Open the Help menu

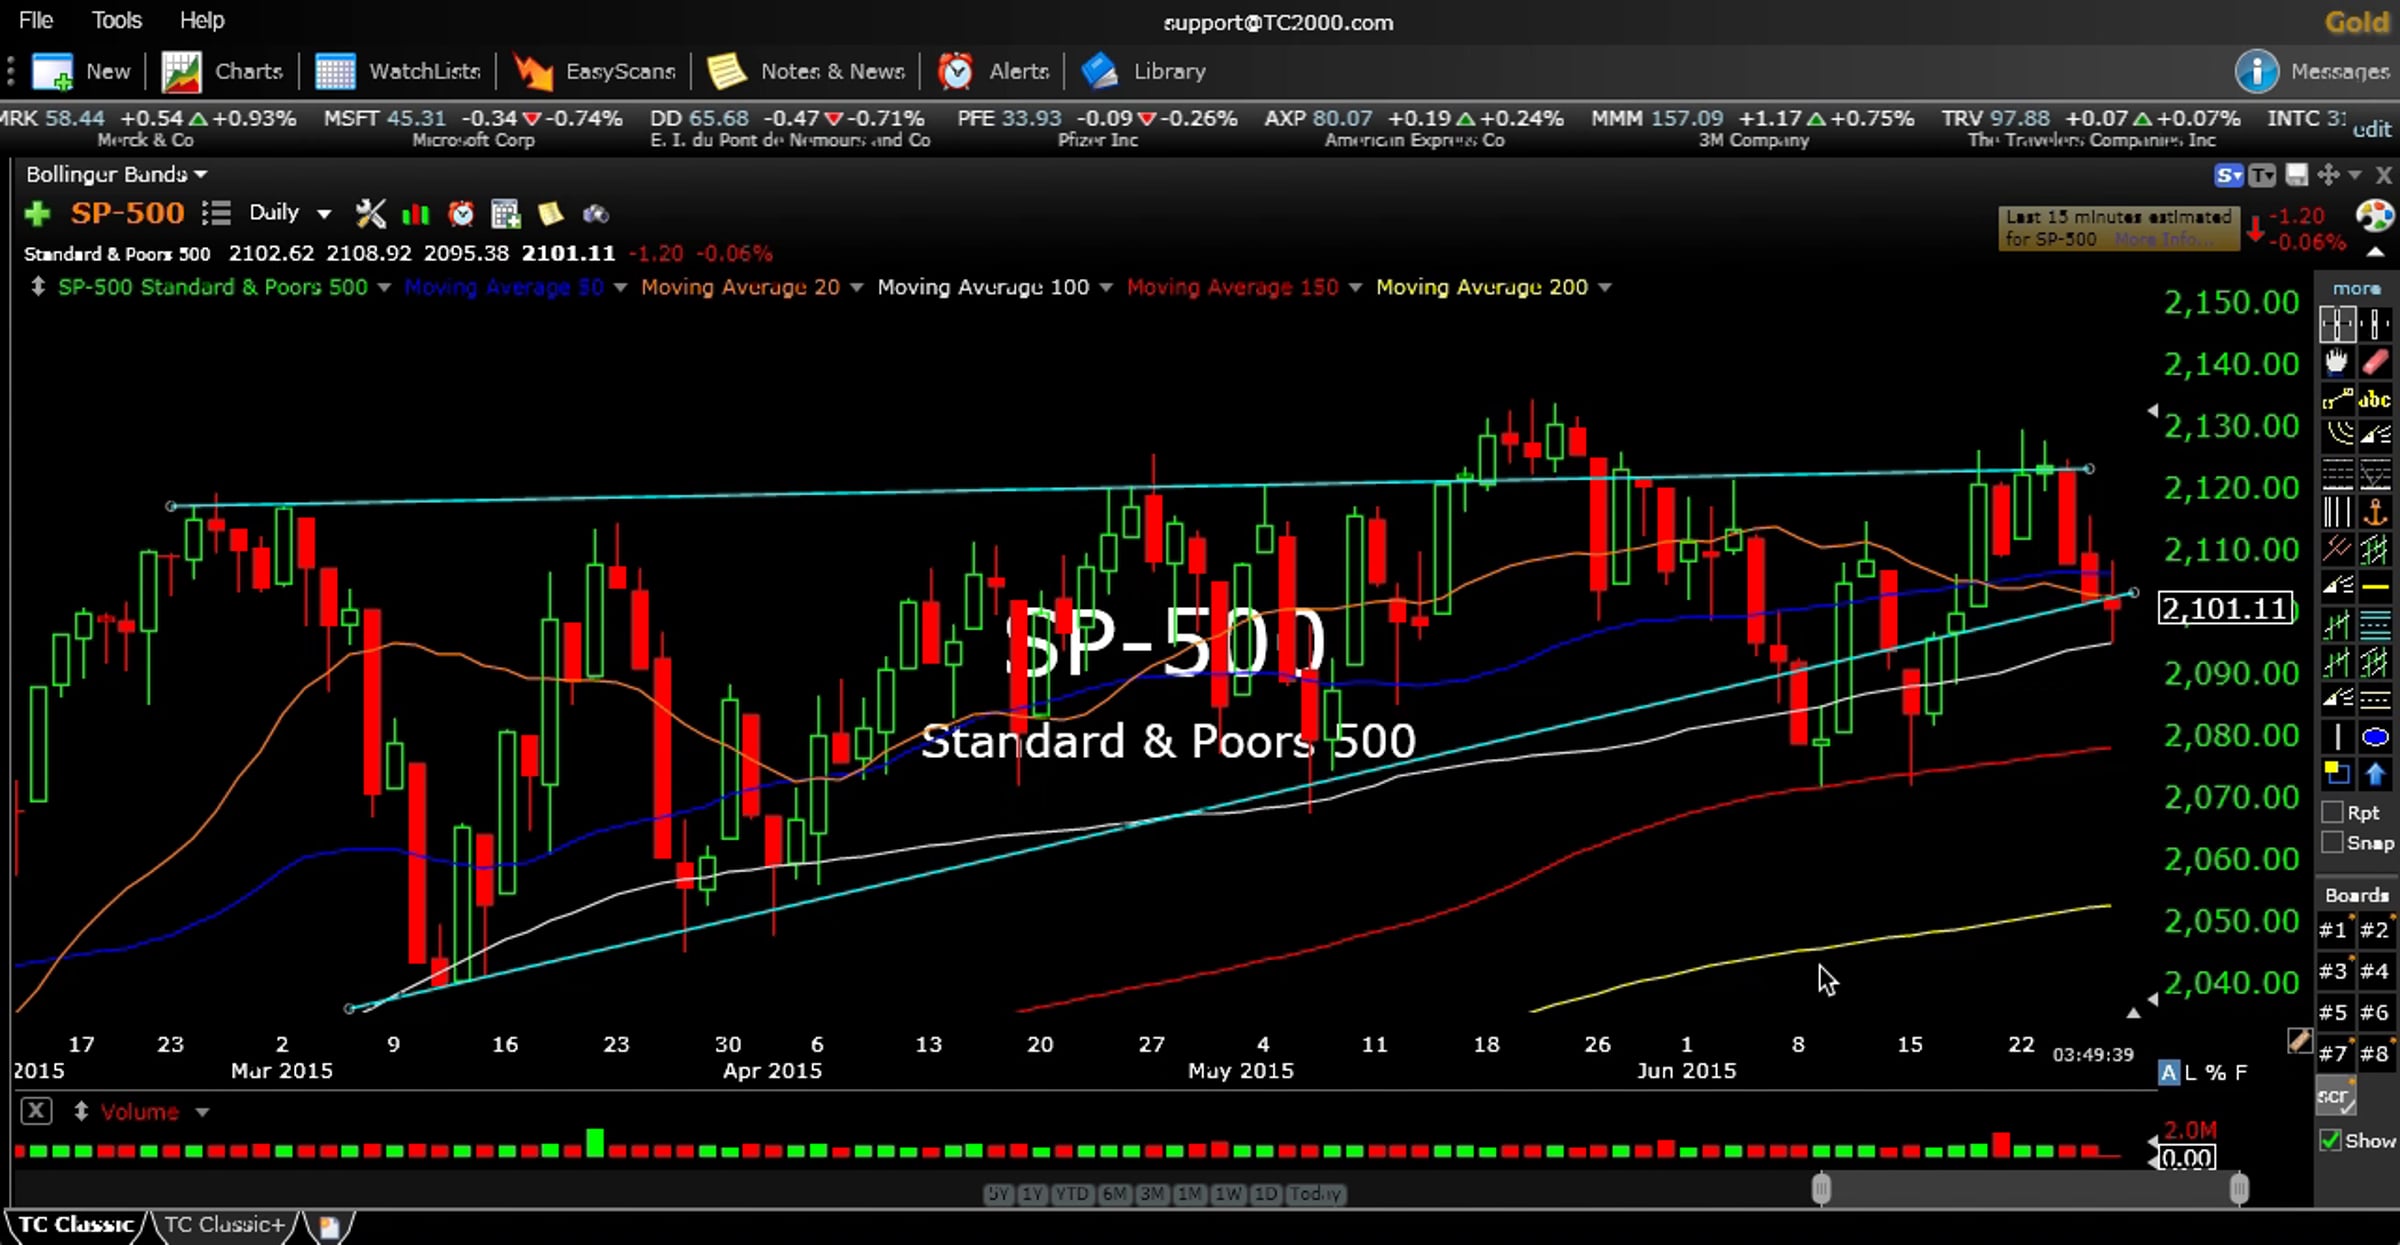pos(202,20)
